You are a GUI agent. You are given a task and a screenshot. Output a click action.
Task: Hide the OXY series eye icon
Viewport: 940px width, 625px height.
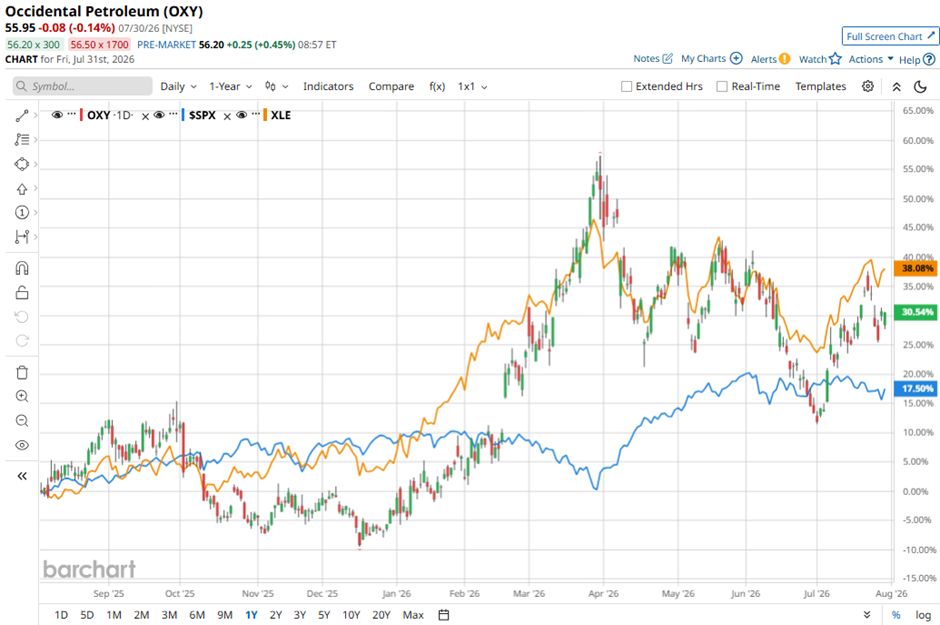[x=57, y=115]
